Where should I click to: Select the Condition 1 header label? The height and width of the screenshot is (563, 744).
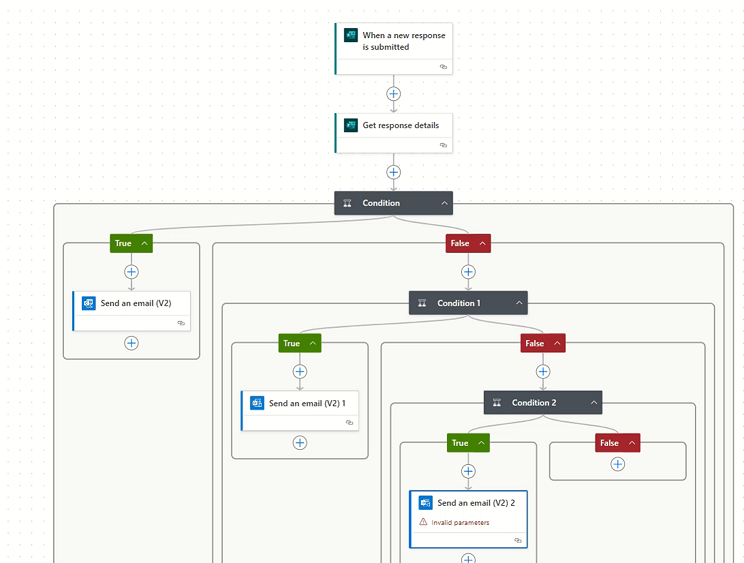click(x=459, y=303)
